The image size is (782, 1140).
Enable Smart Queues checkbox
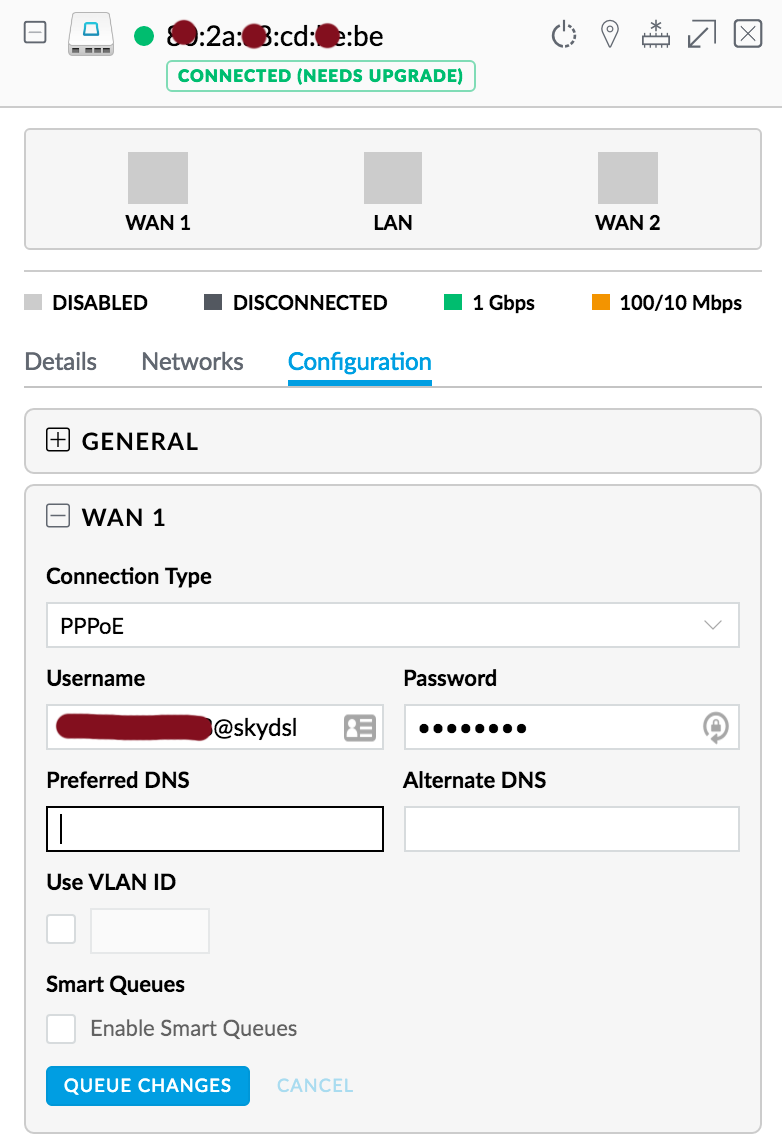coord(61,1028)
